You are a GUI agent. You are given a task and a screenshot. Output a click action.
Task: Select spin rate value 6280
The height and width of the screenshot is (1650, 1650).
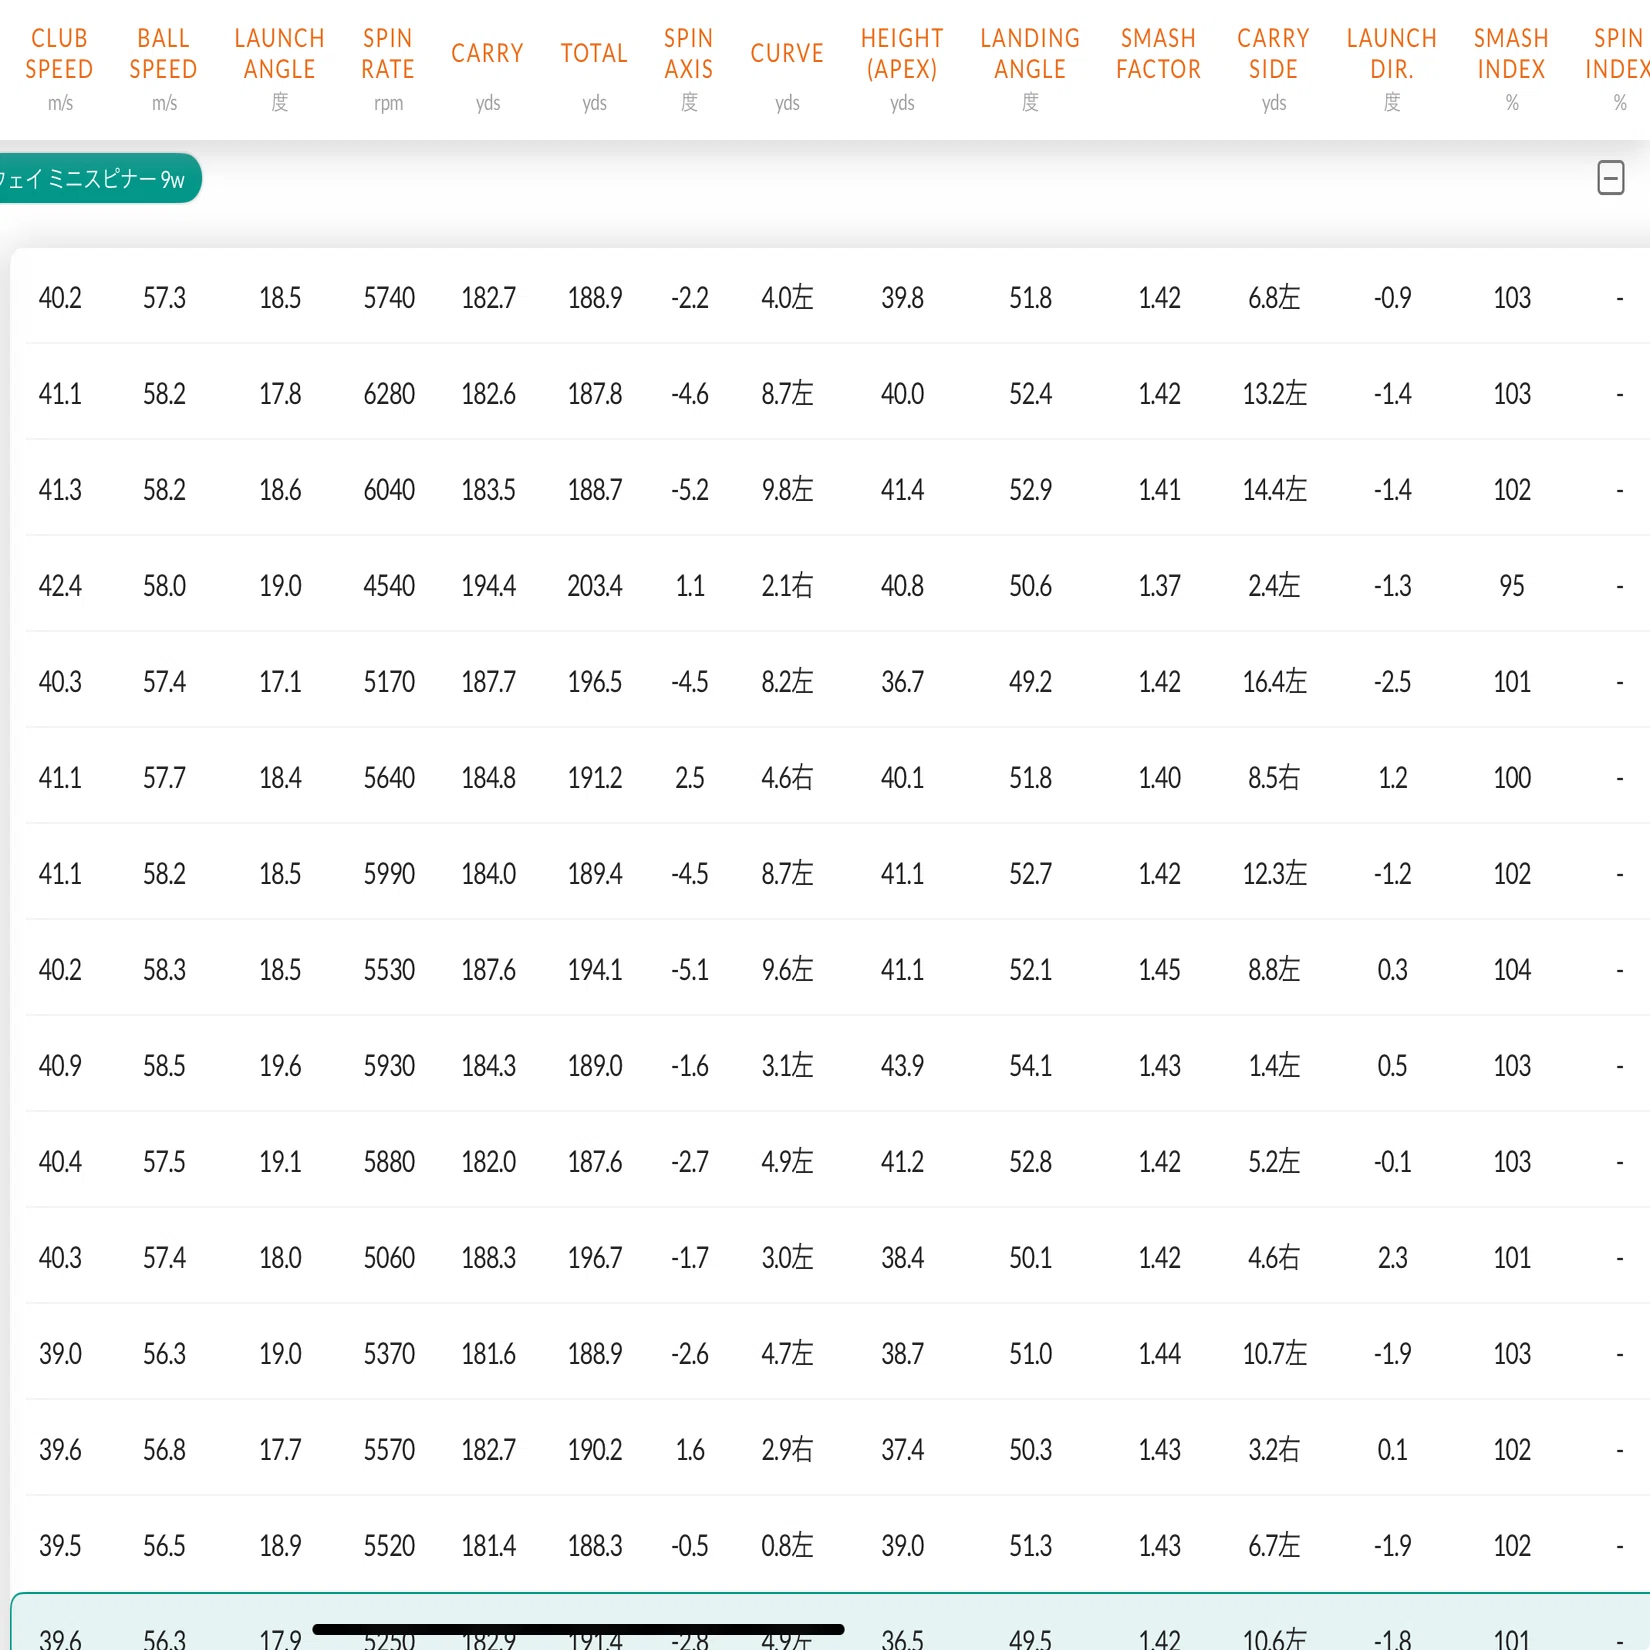click(389, 394)
